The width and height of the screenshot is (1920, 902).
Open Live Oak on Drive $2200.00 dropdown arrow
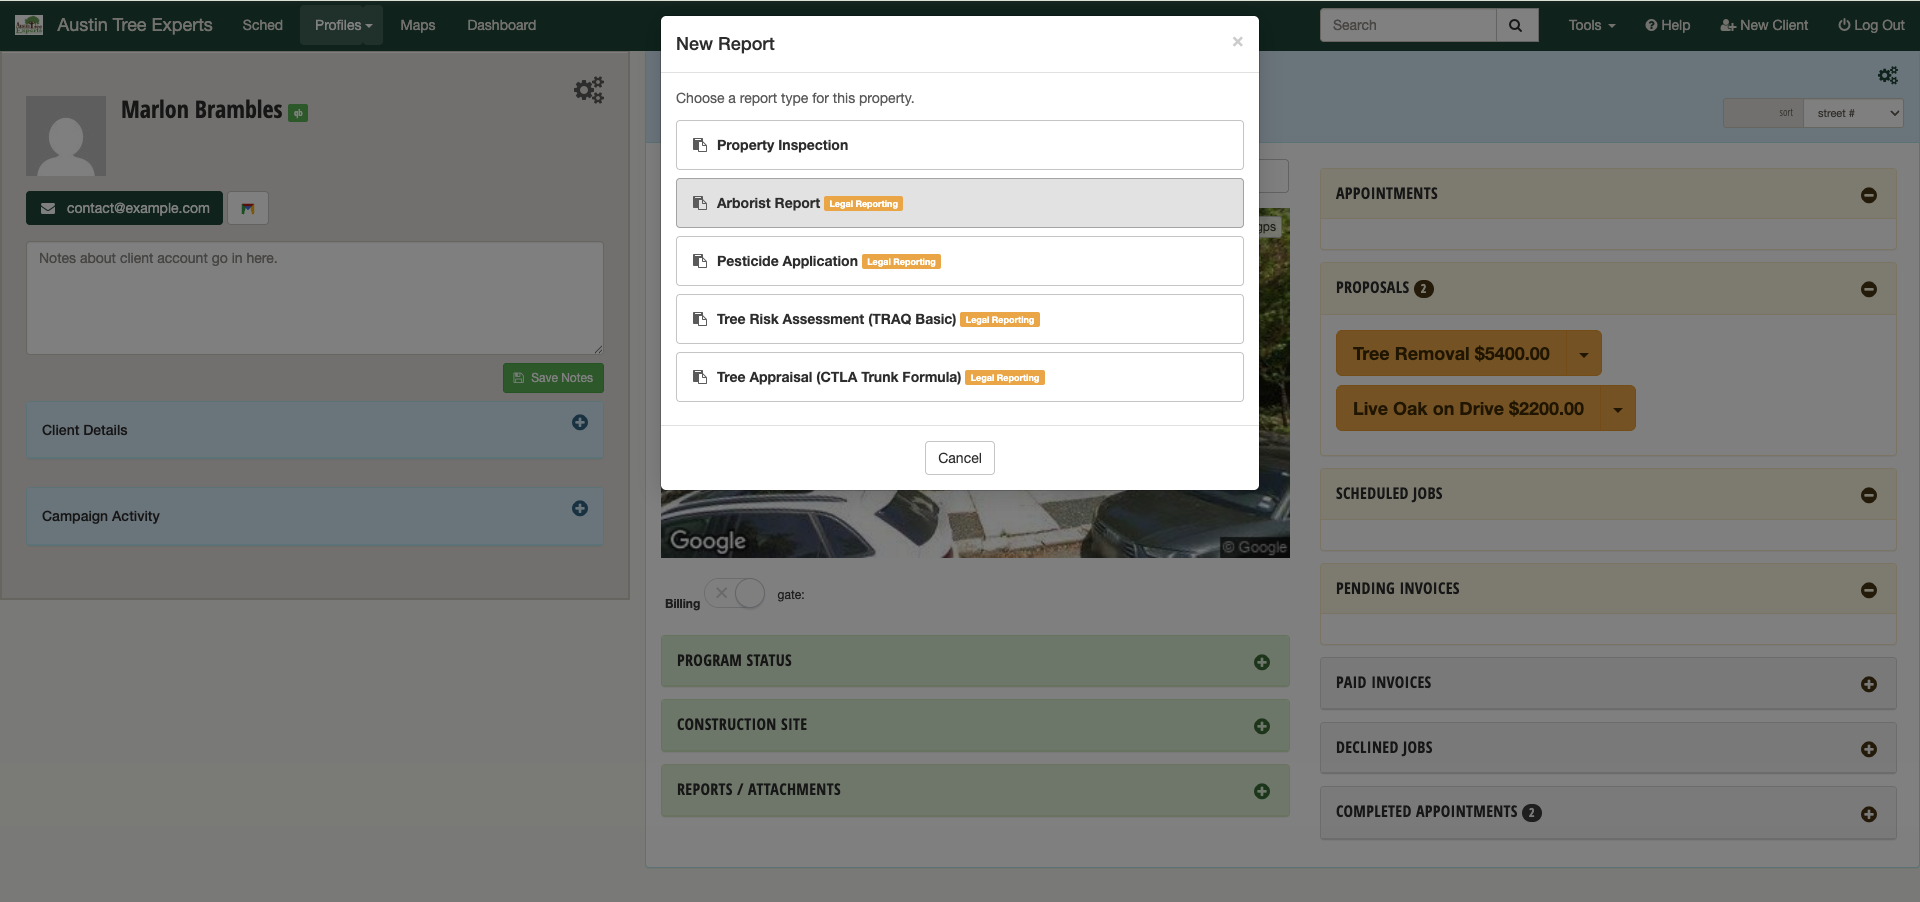click(1618, 409)
